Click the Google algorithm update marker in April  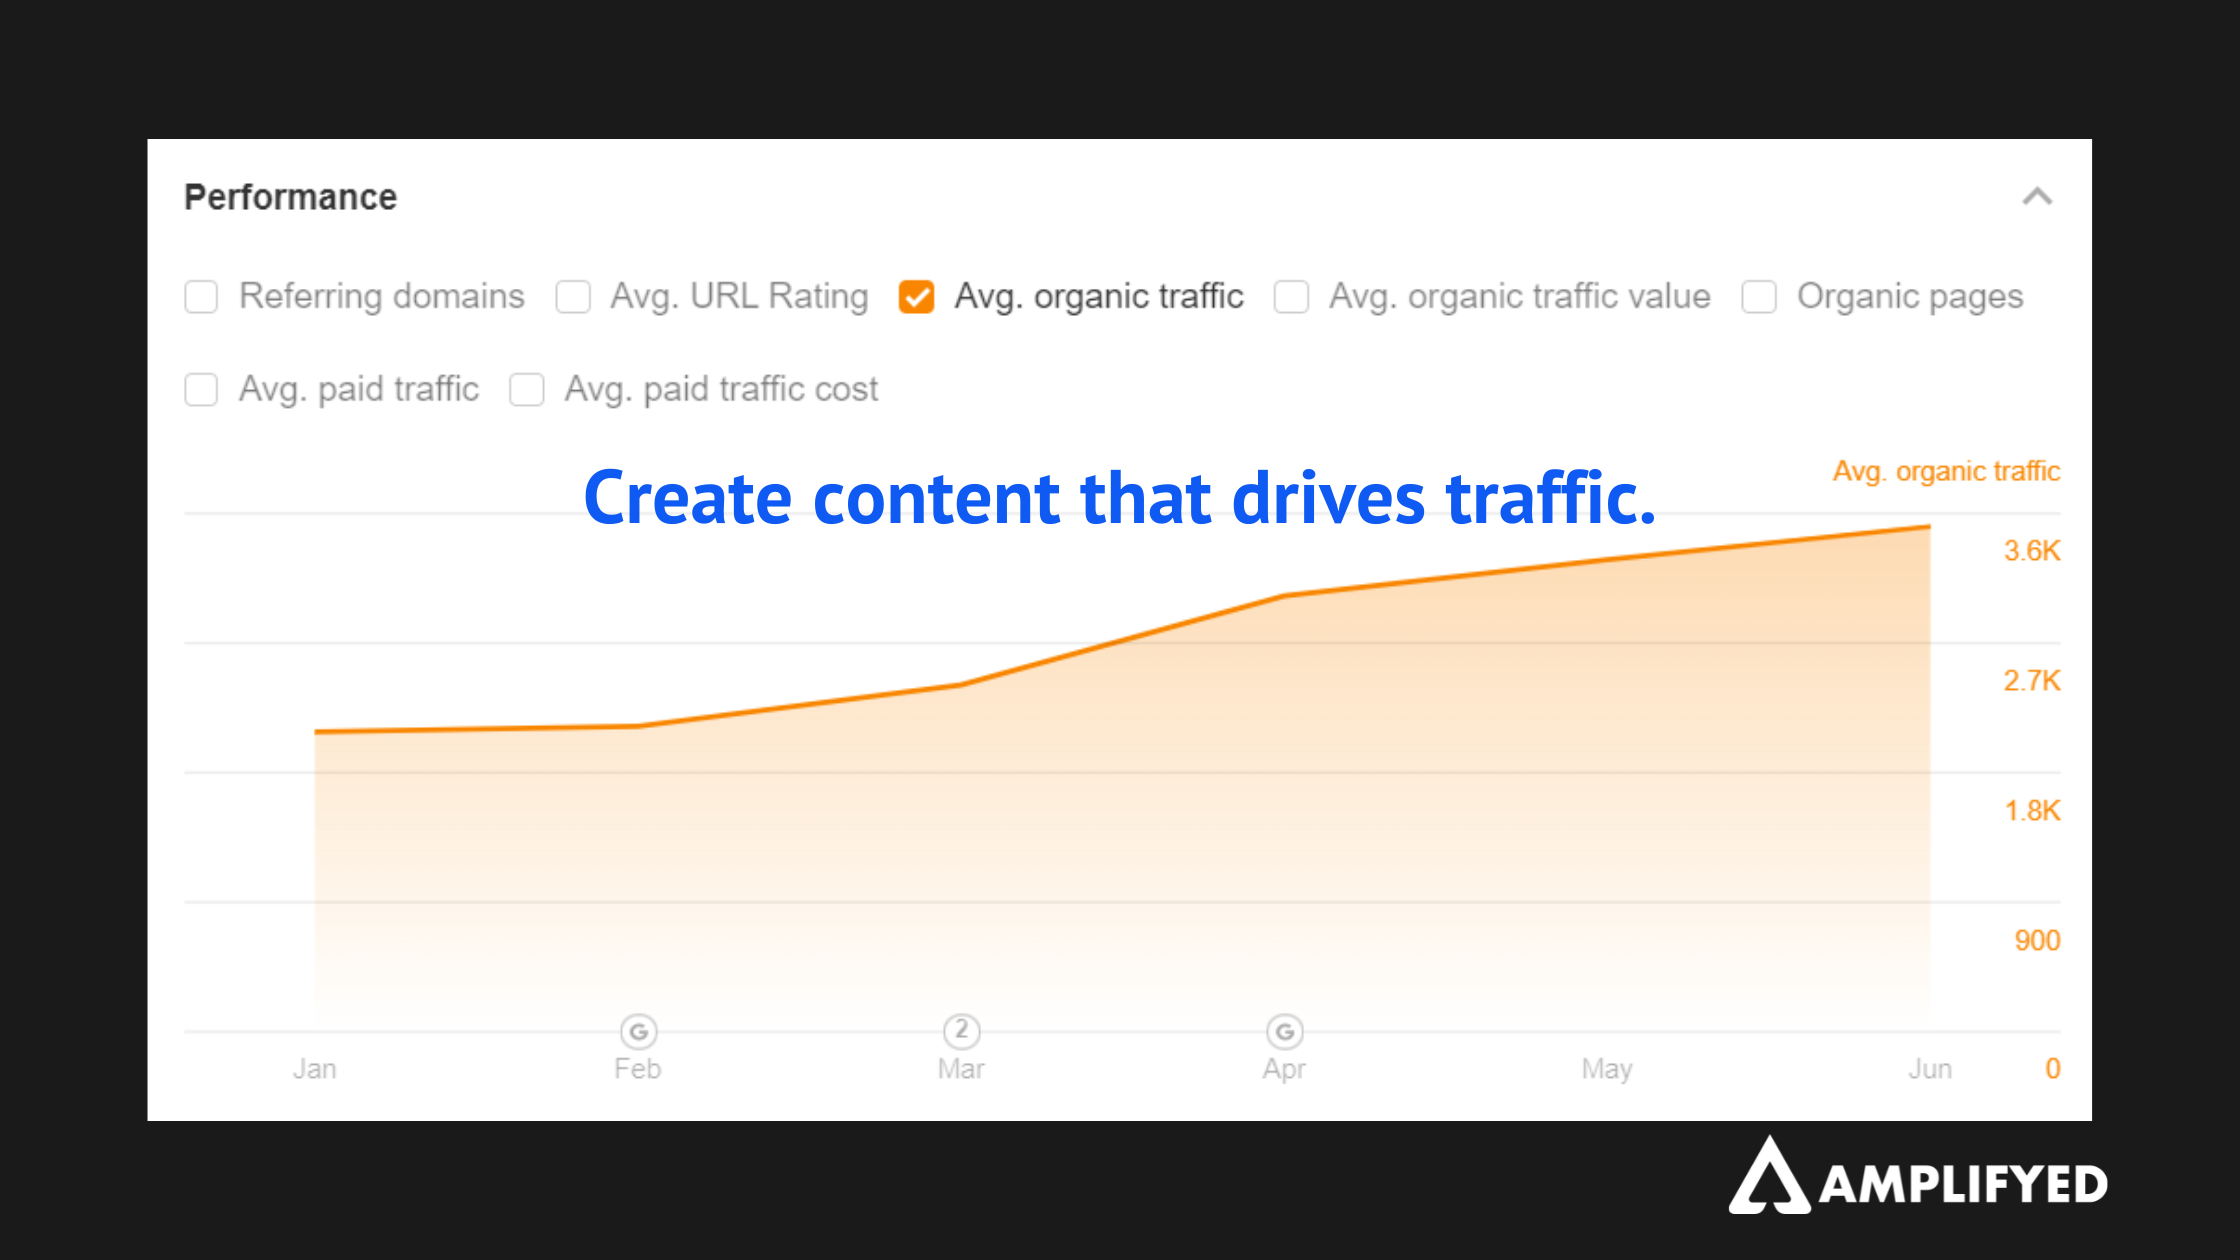click(1285, 1031)
